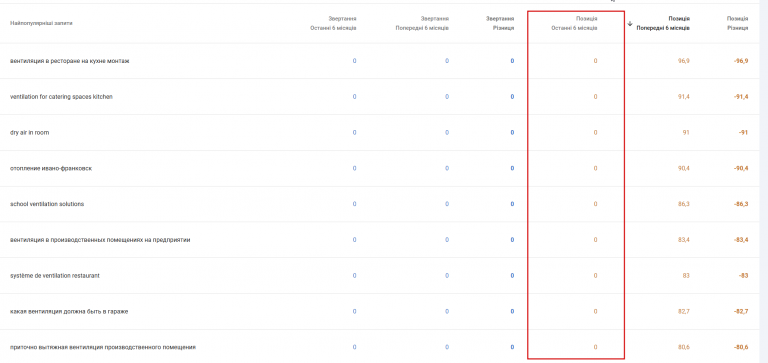Click the Найпопулярніші запити column header
The height and width of the screenshot is (363, 768).
[x=41, y=23]
